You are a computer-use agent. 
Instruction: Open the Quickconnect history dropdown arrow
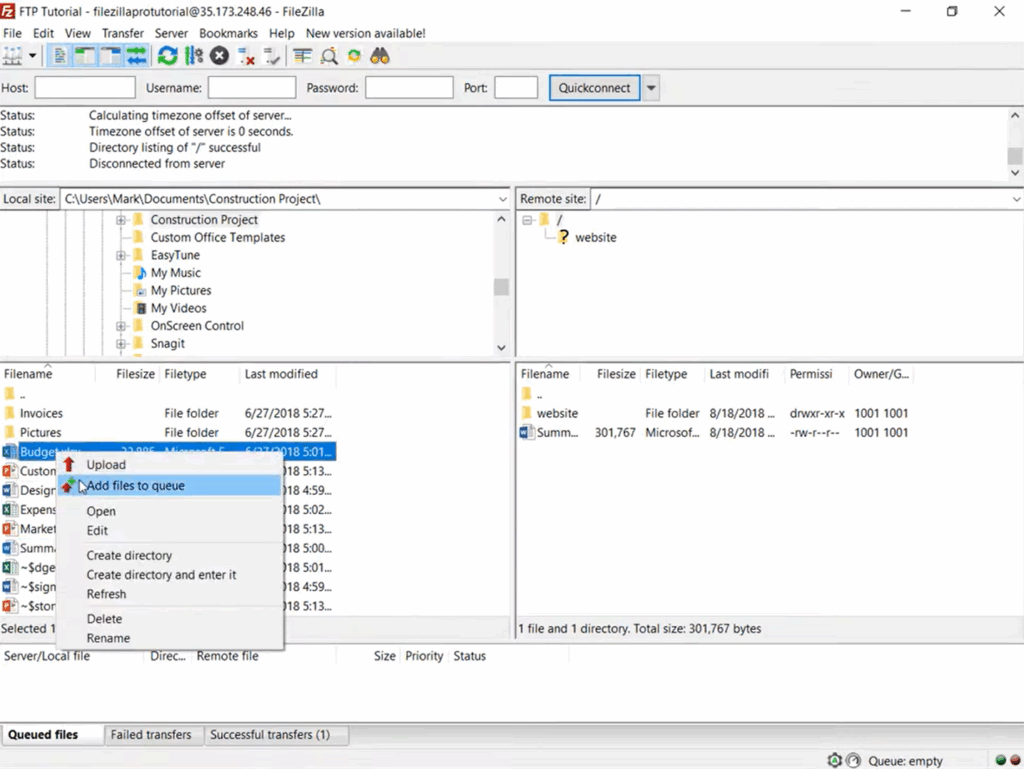click(x=651, y=88)
